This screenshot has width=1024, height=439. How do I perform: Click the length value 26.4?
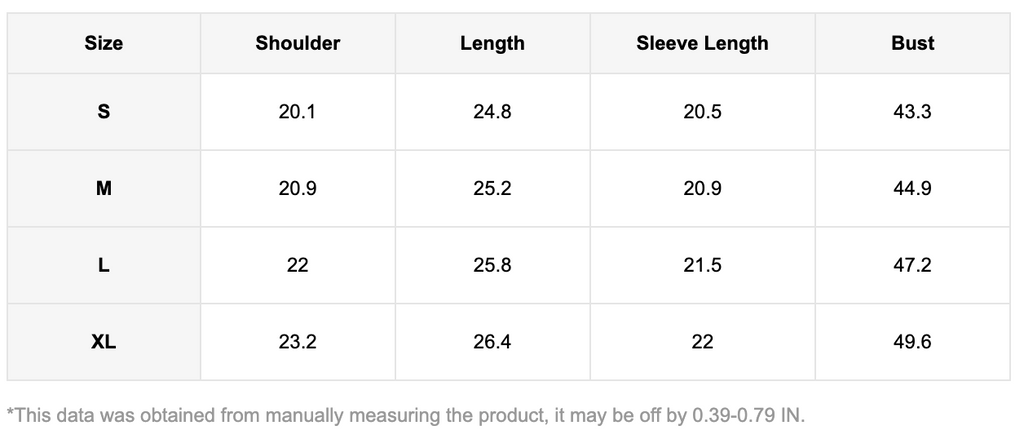492,342
